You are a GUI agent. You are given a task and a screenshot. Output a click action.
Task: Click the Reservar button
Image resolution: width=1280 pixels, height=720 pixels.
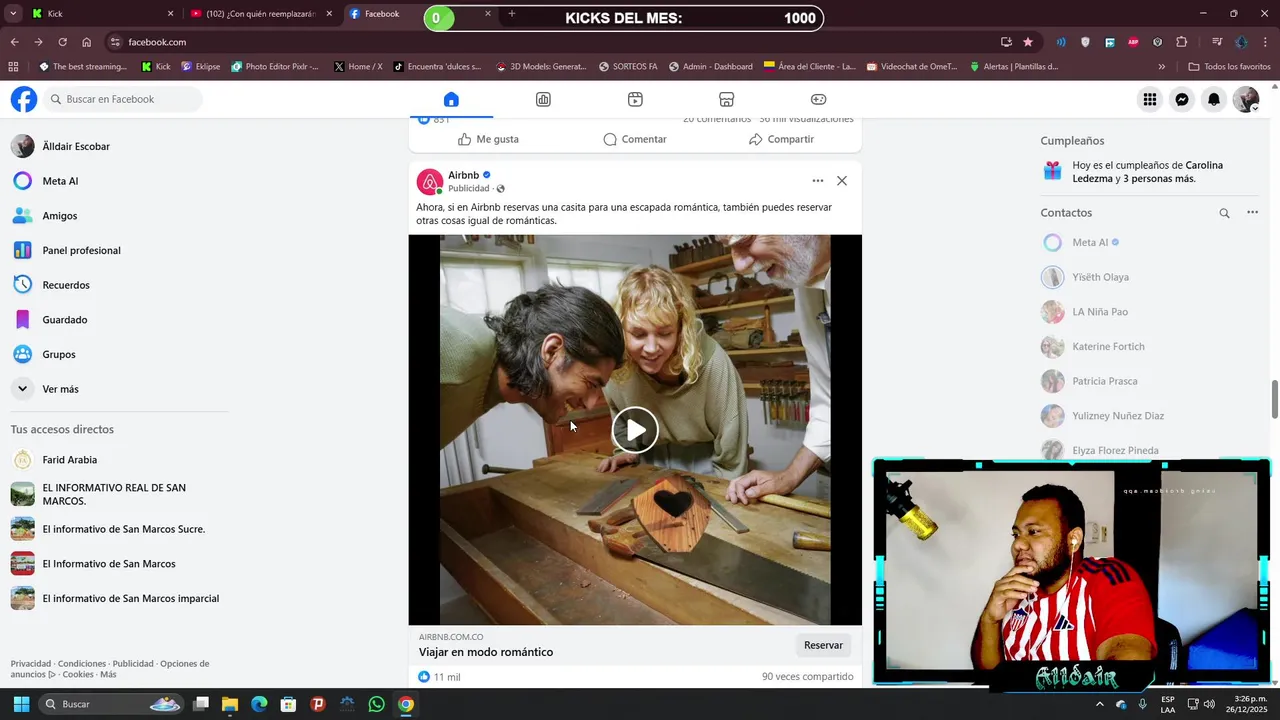click(x=823, y=645)
